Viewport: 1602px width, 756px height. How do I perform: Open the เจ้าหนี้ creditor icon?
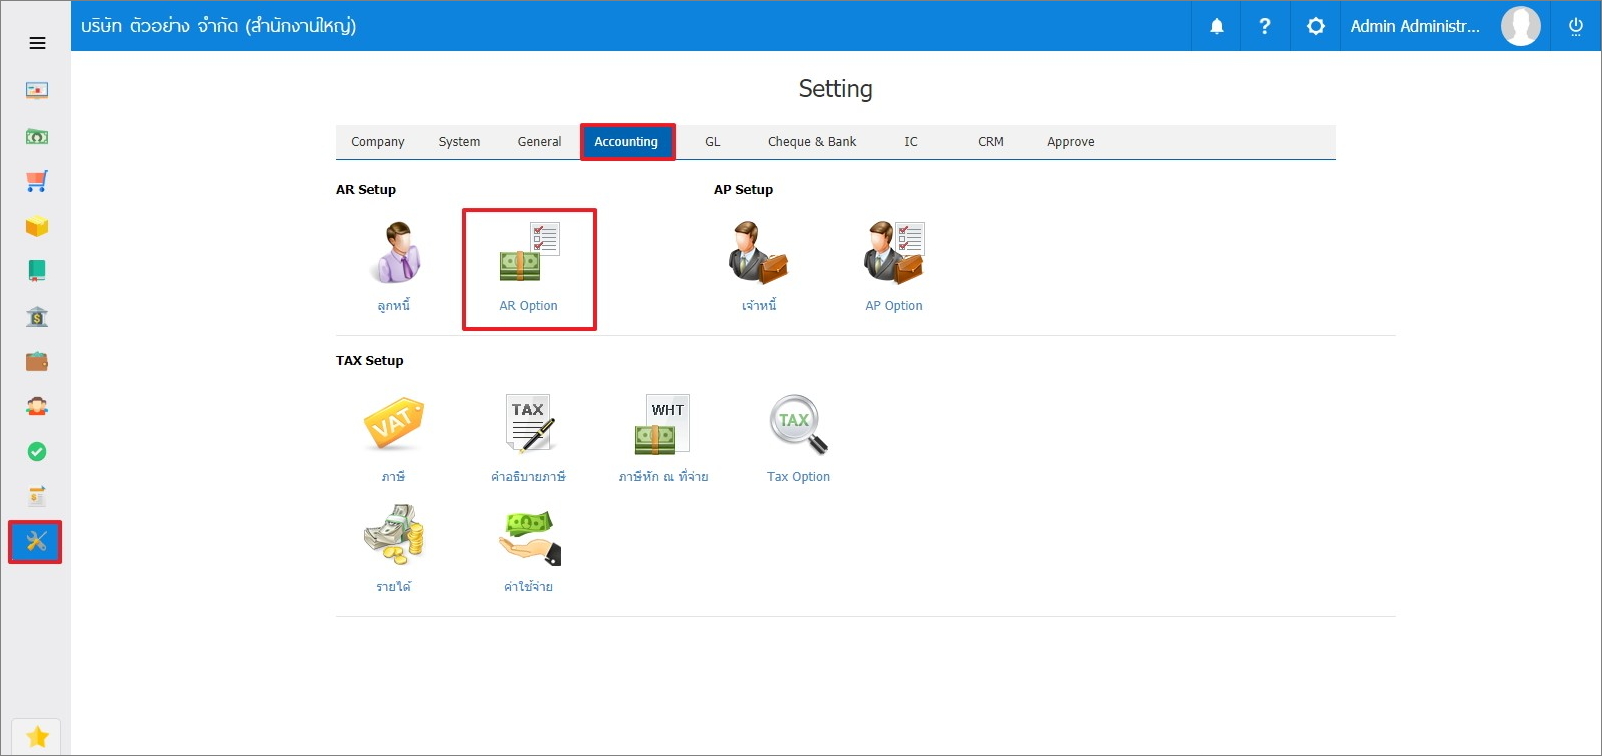tap(759, 253)
